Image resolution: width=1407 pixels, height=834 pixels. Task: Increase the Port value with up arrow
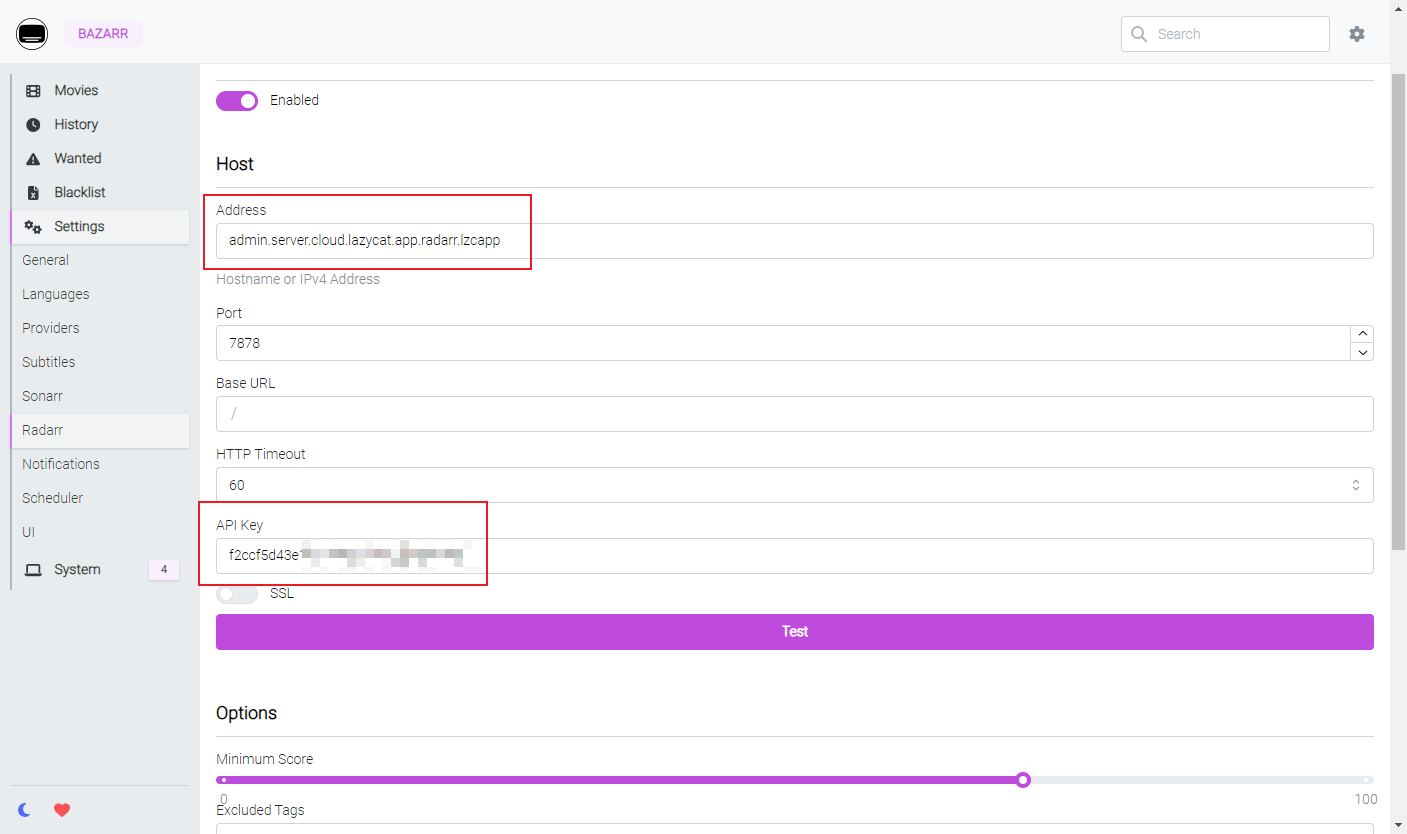(x=1361, y=334)
